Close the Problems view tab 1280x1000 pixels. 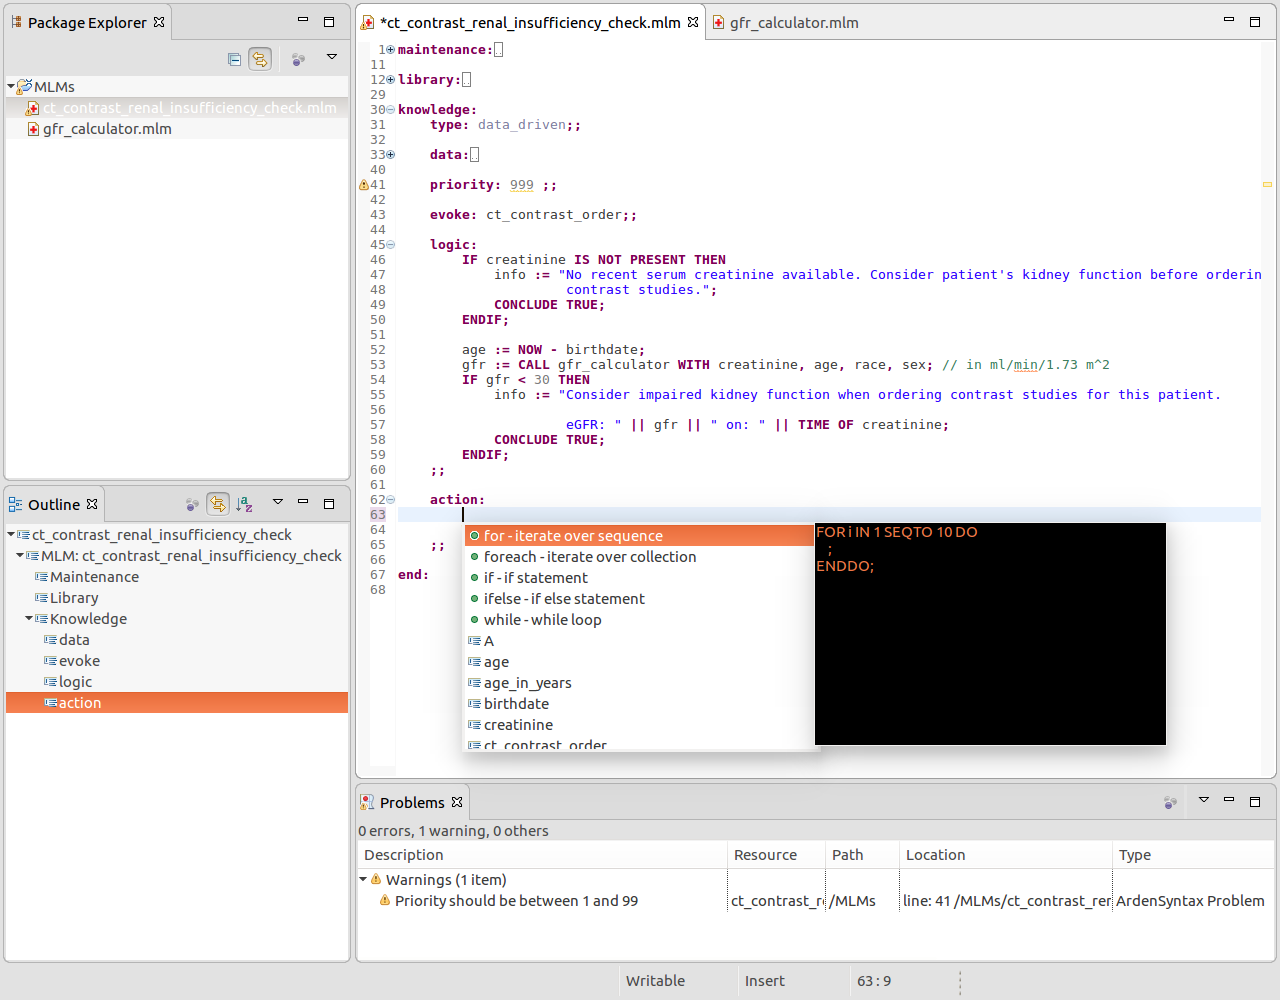click(x=457, y=802)
